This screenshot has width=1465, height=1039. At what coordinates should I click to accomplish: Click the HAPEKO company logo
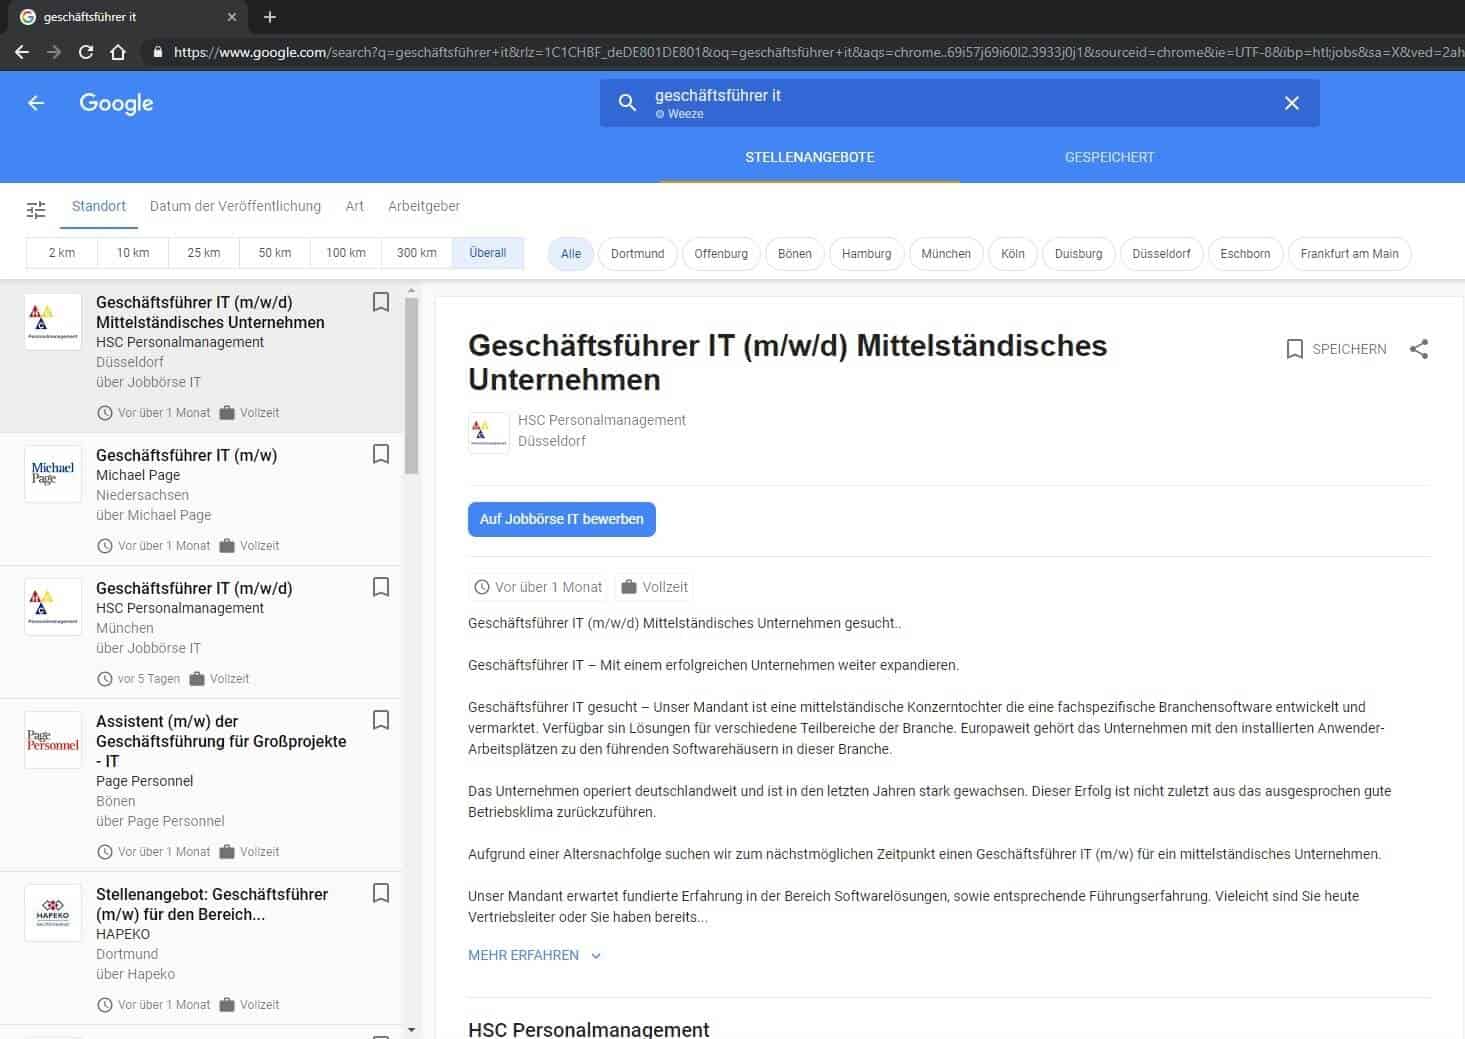53,913
